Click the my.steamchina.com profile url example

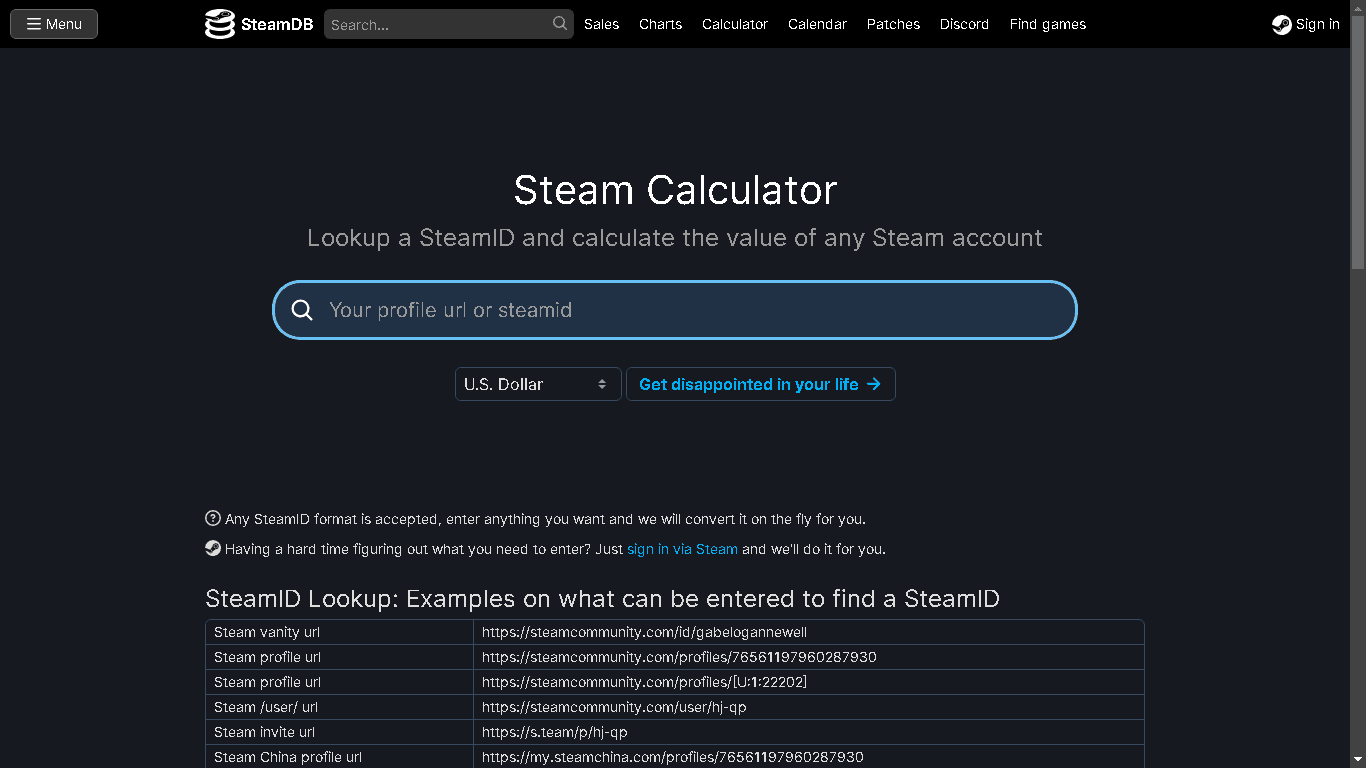(673, 757)
